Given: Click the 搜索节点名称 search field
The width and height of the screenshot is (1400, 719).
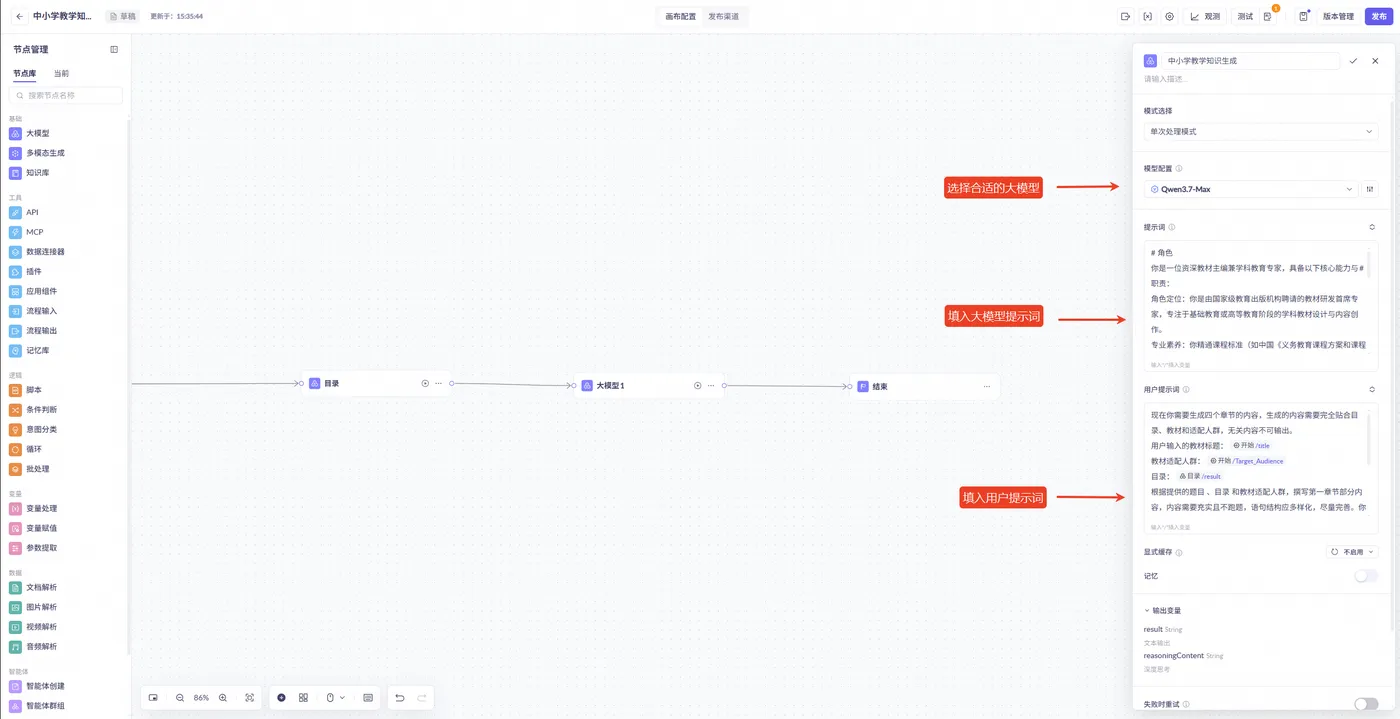Looking at the screenshot, I should 66,95.
